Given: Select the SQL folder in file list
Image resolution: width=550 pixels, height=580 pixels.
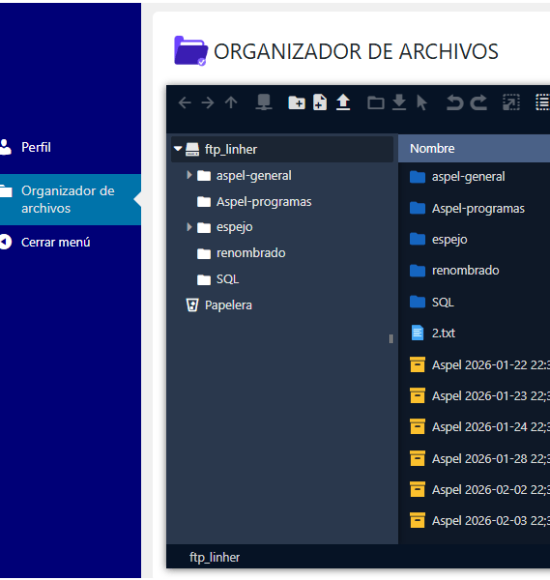Looking at the screenshot, I should click(443, 302).
